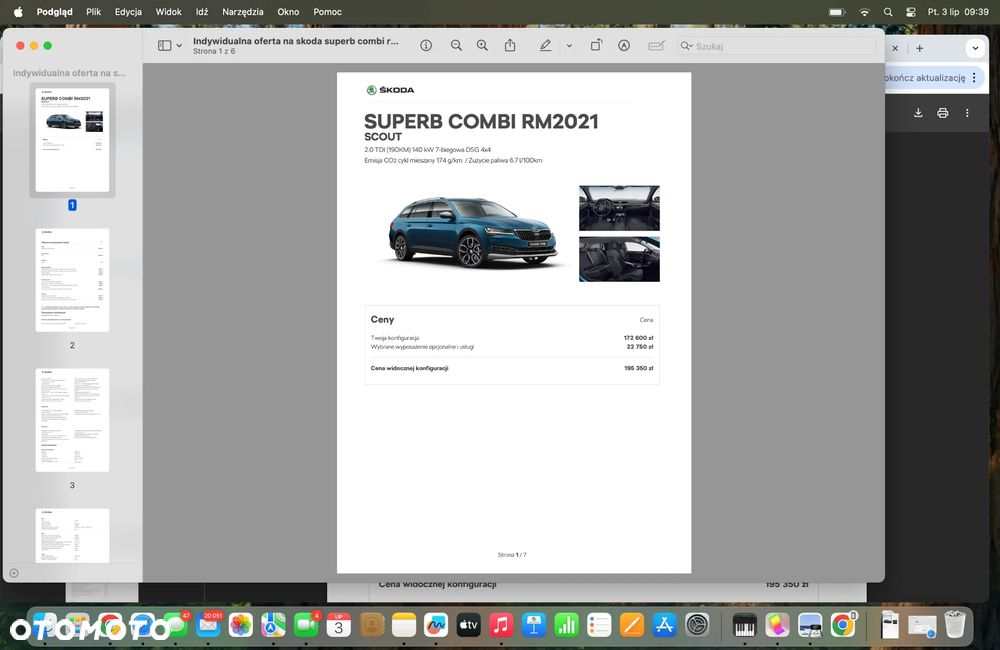
Task: Click the price 195 350 zł
Action: (638, 368)
